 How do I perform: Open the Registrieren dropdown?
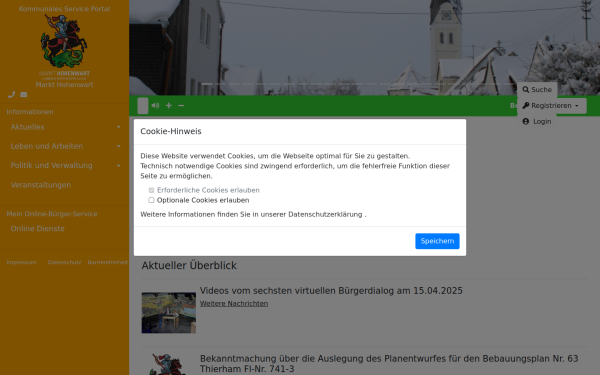coord(552,106)
